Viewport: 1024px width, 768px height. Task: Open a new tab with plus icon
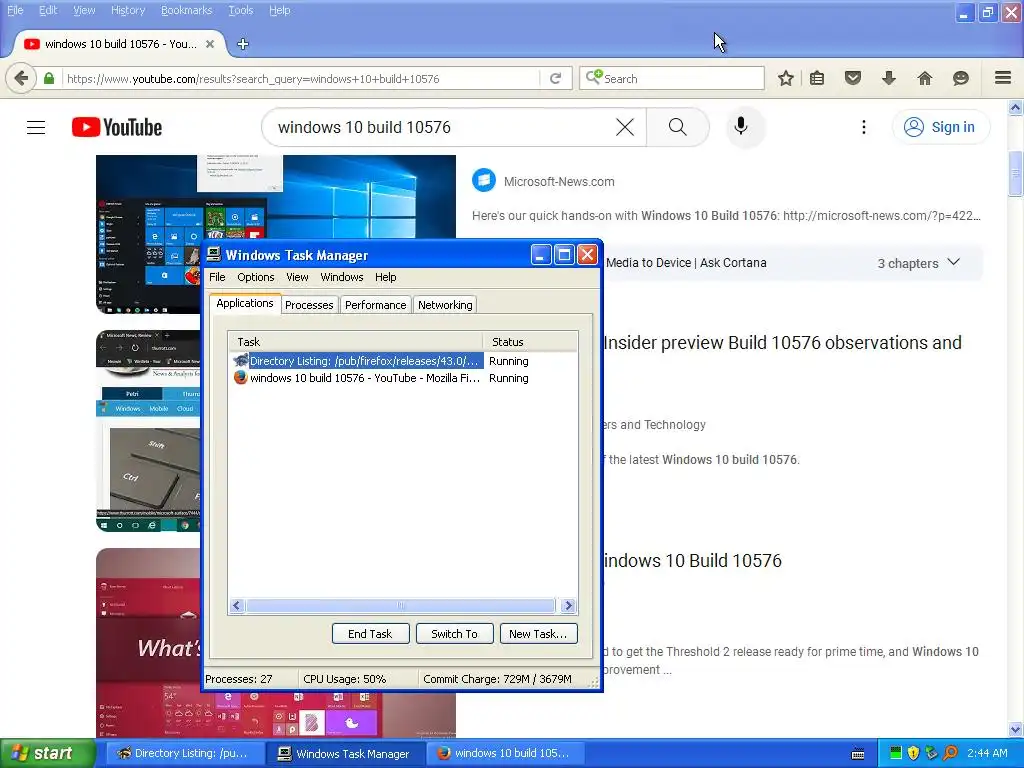[x=242, y=44]
